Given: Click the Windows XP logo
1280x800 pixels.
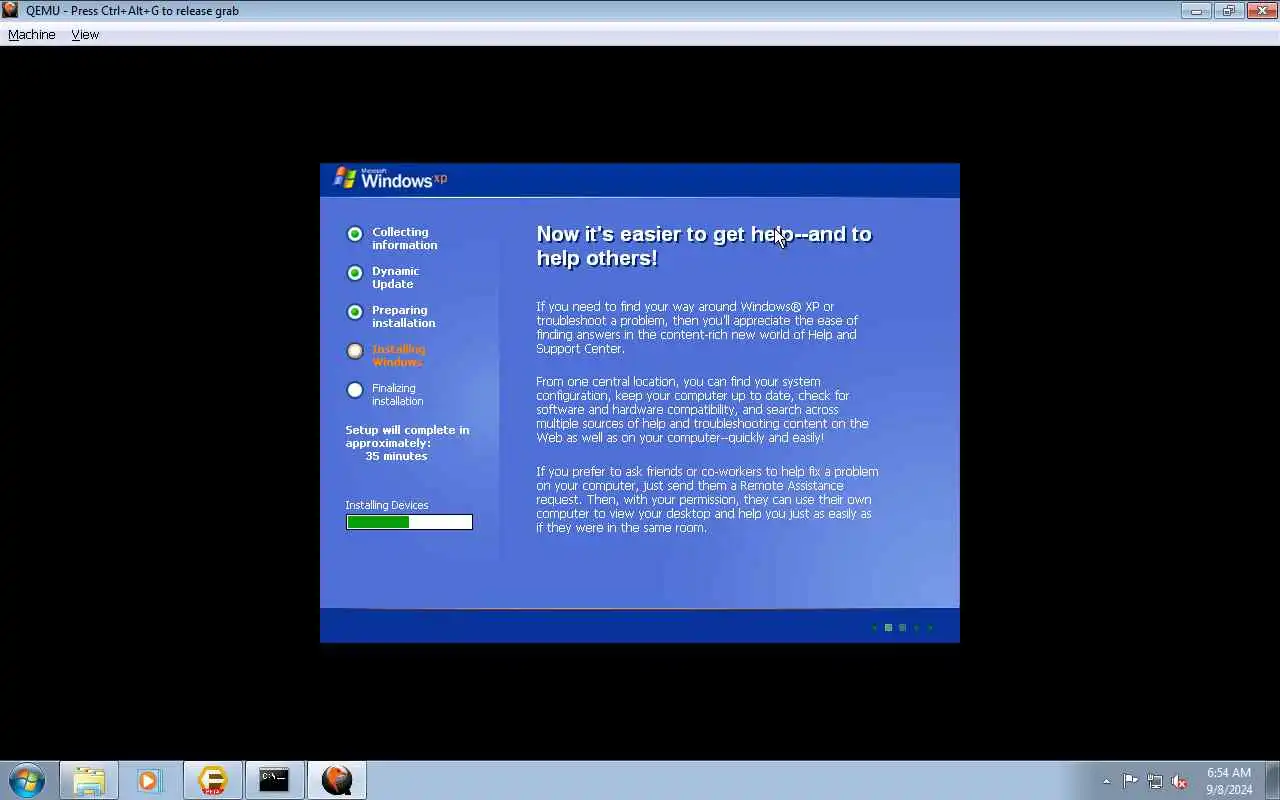Looking at the screenshot, I should [390, 179].
